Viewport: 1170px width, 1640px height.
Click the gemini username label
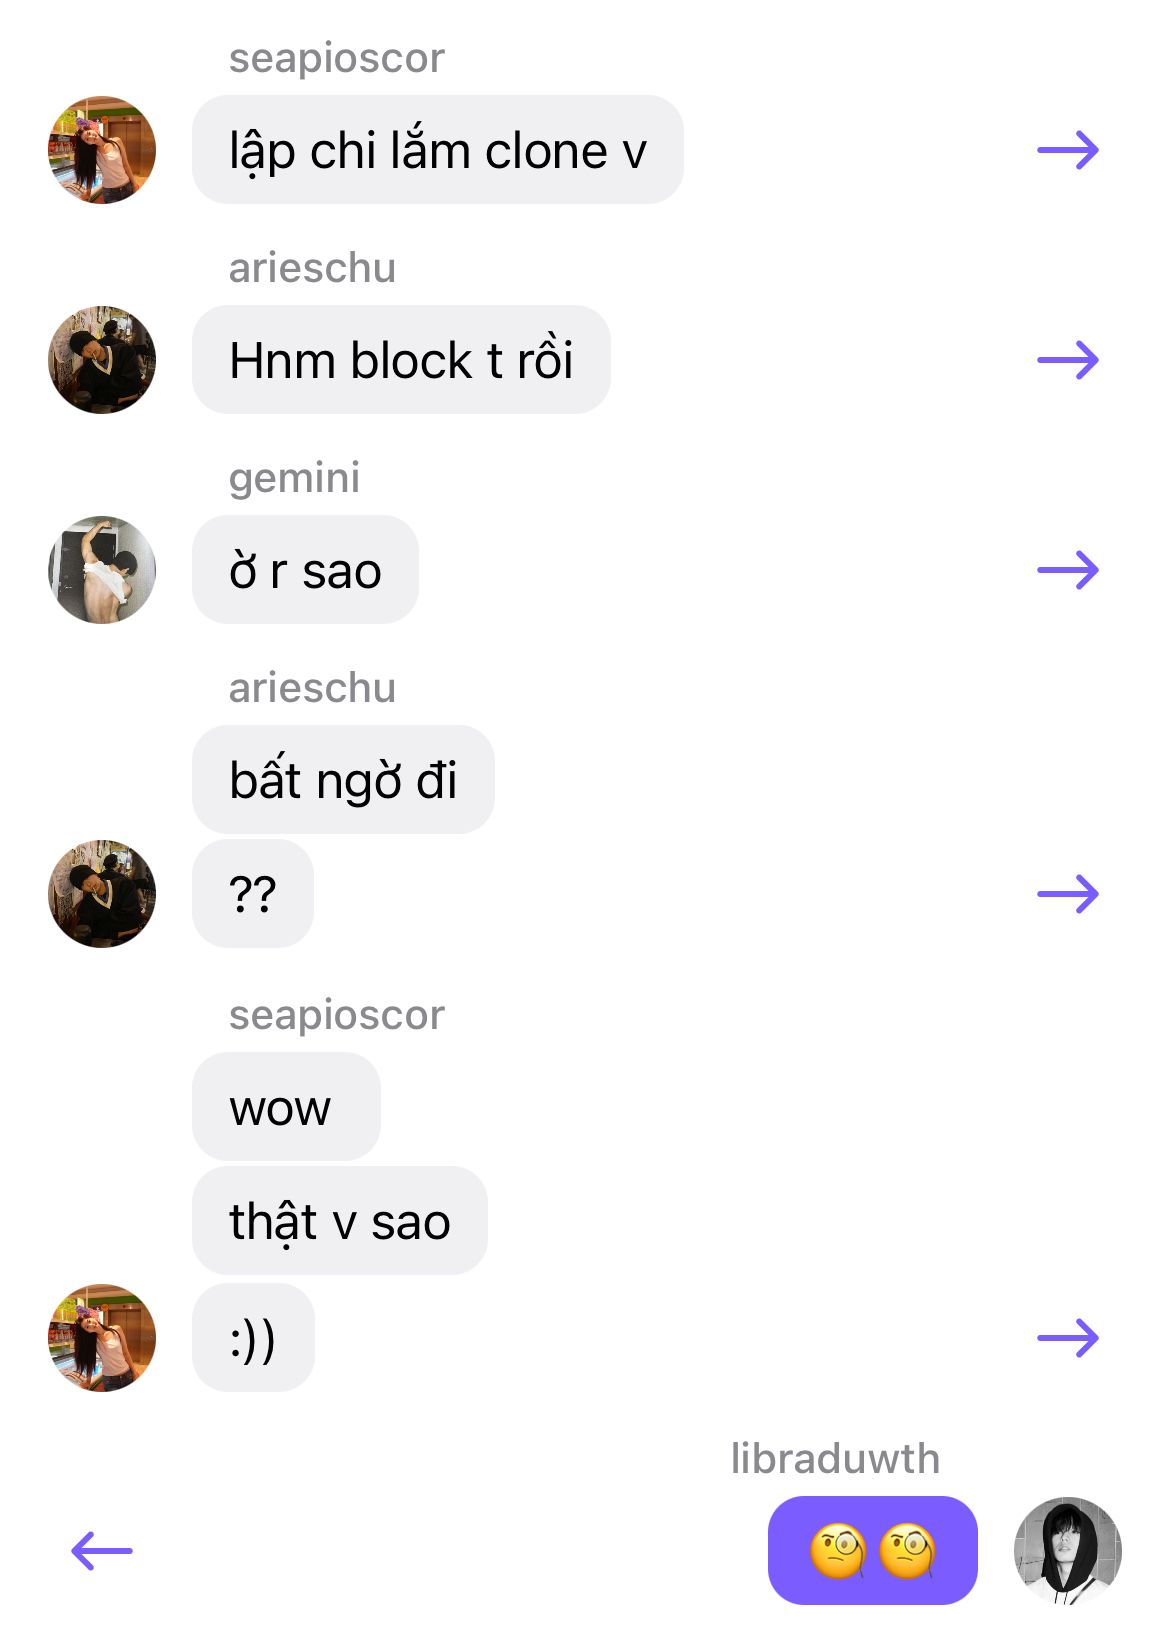pyautogui.click(x=294, y=478)
